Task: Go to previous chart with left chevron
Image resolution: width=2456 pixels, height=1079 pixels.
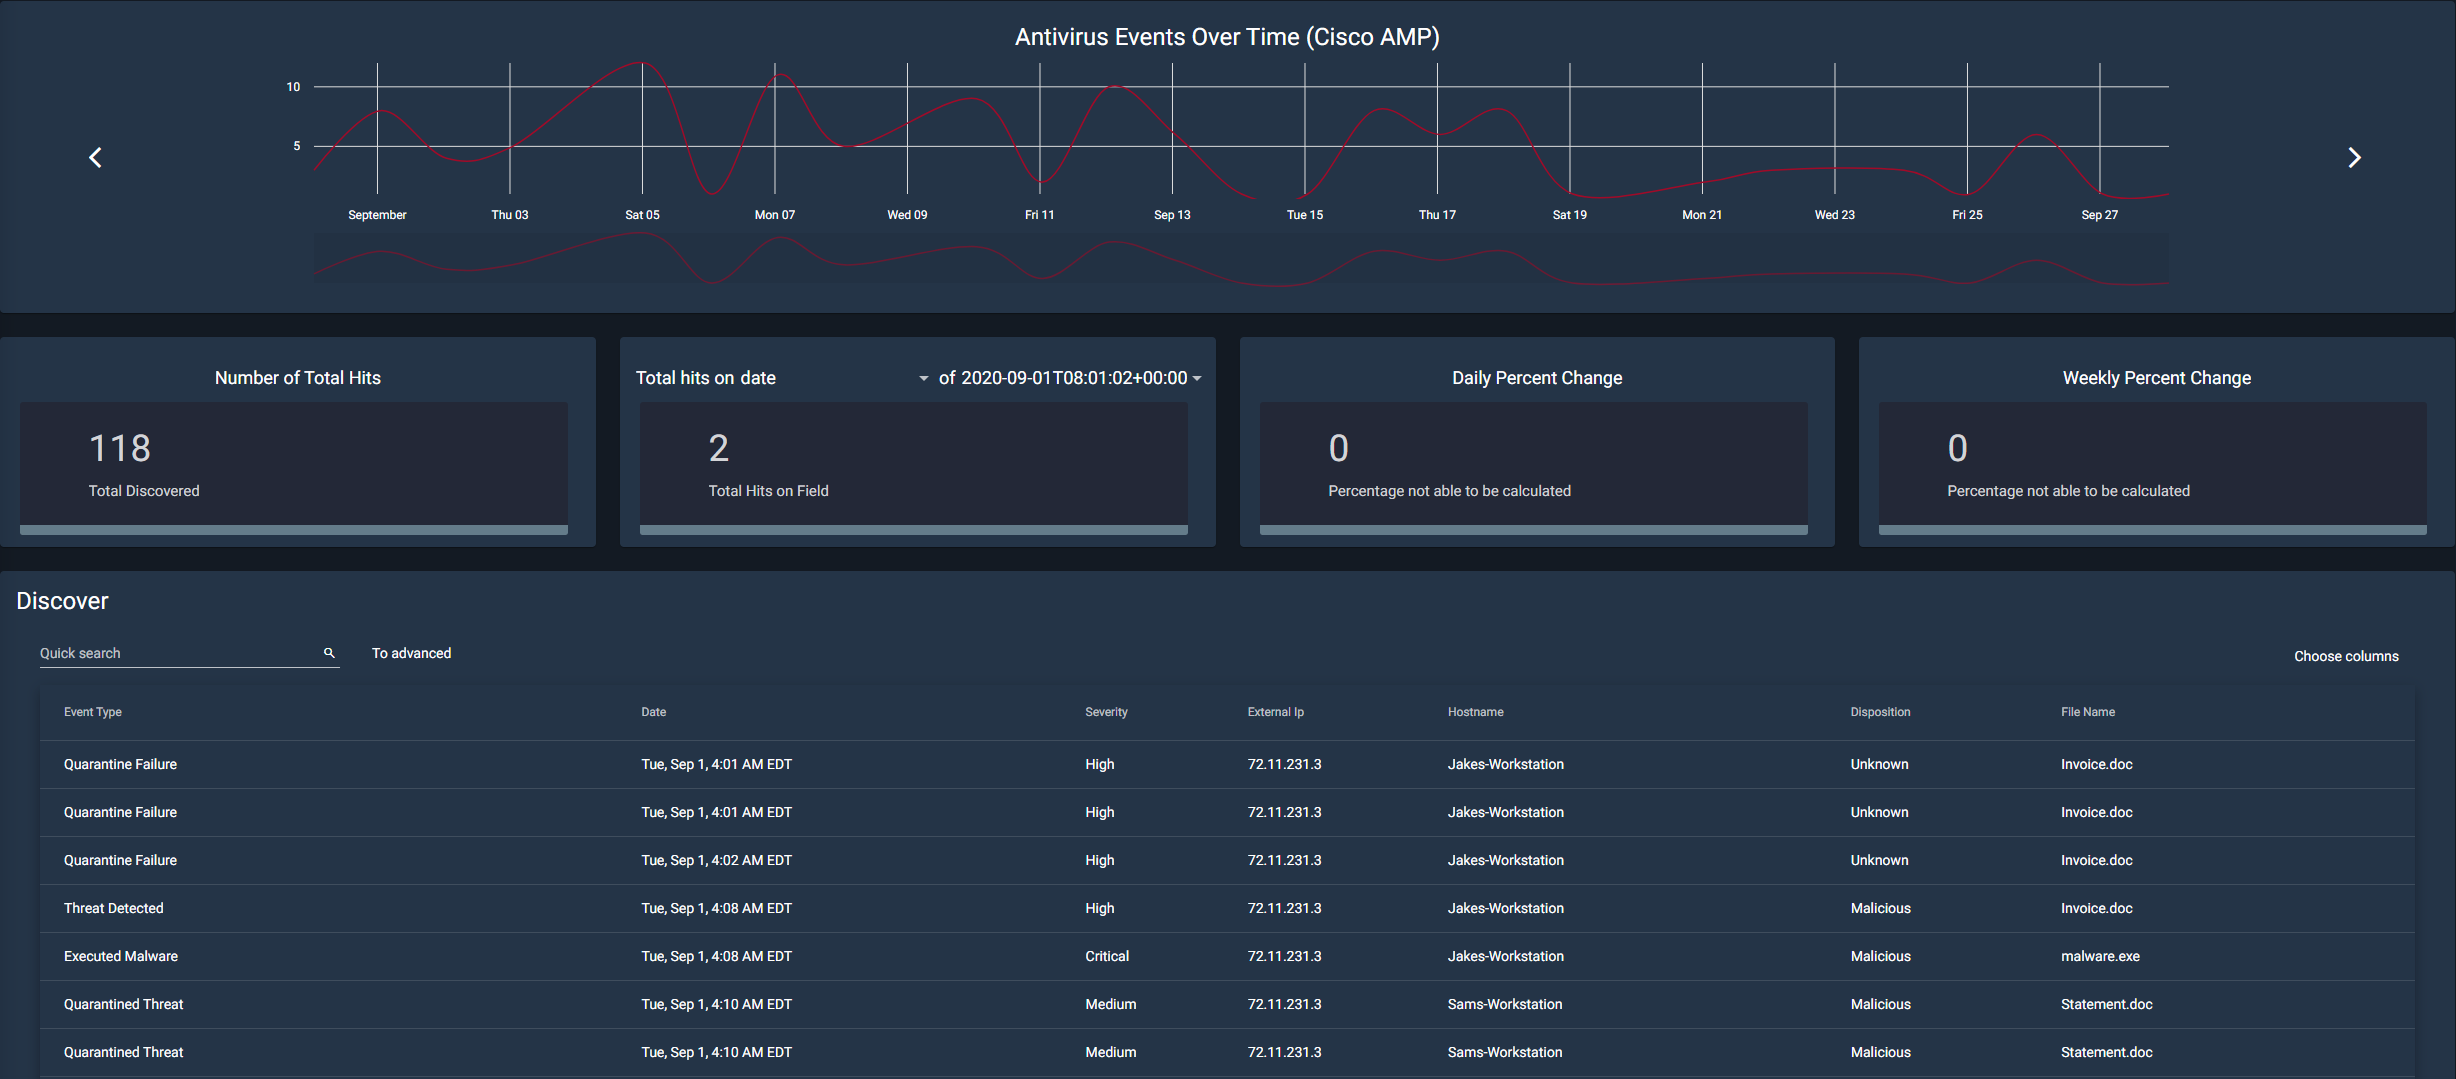Action: (95, 158)
